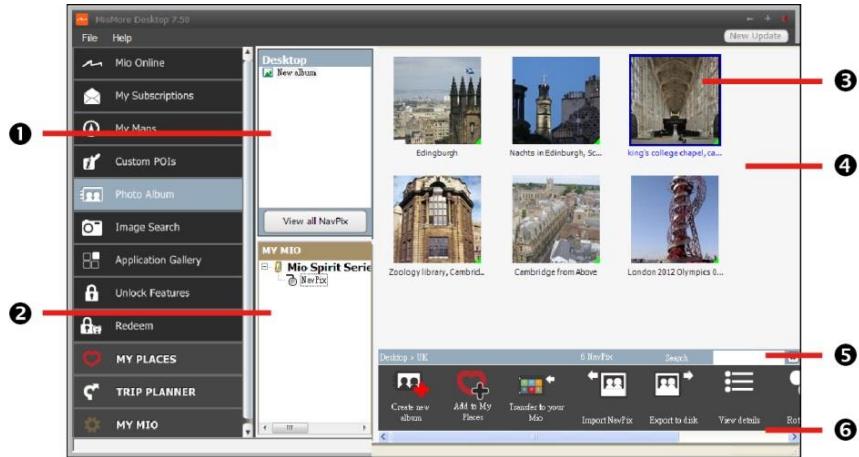This screenshot has width=859, height=457.
Task: Click MY MIO panel left scroll arrow
Action: click(265, 427)
